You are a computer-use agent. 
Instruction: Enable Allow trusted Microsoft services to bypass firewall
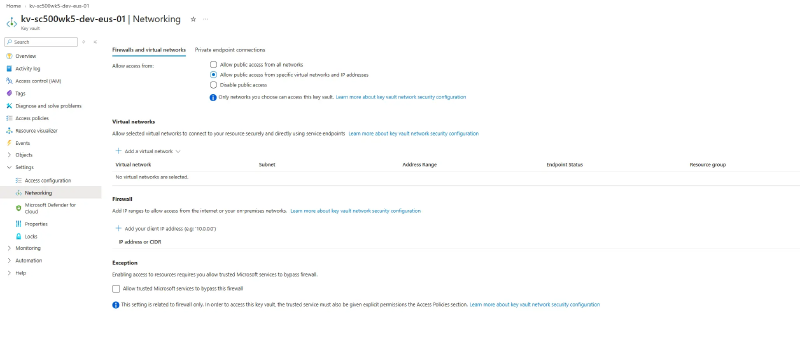point(116,289)
